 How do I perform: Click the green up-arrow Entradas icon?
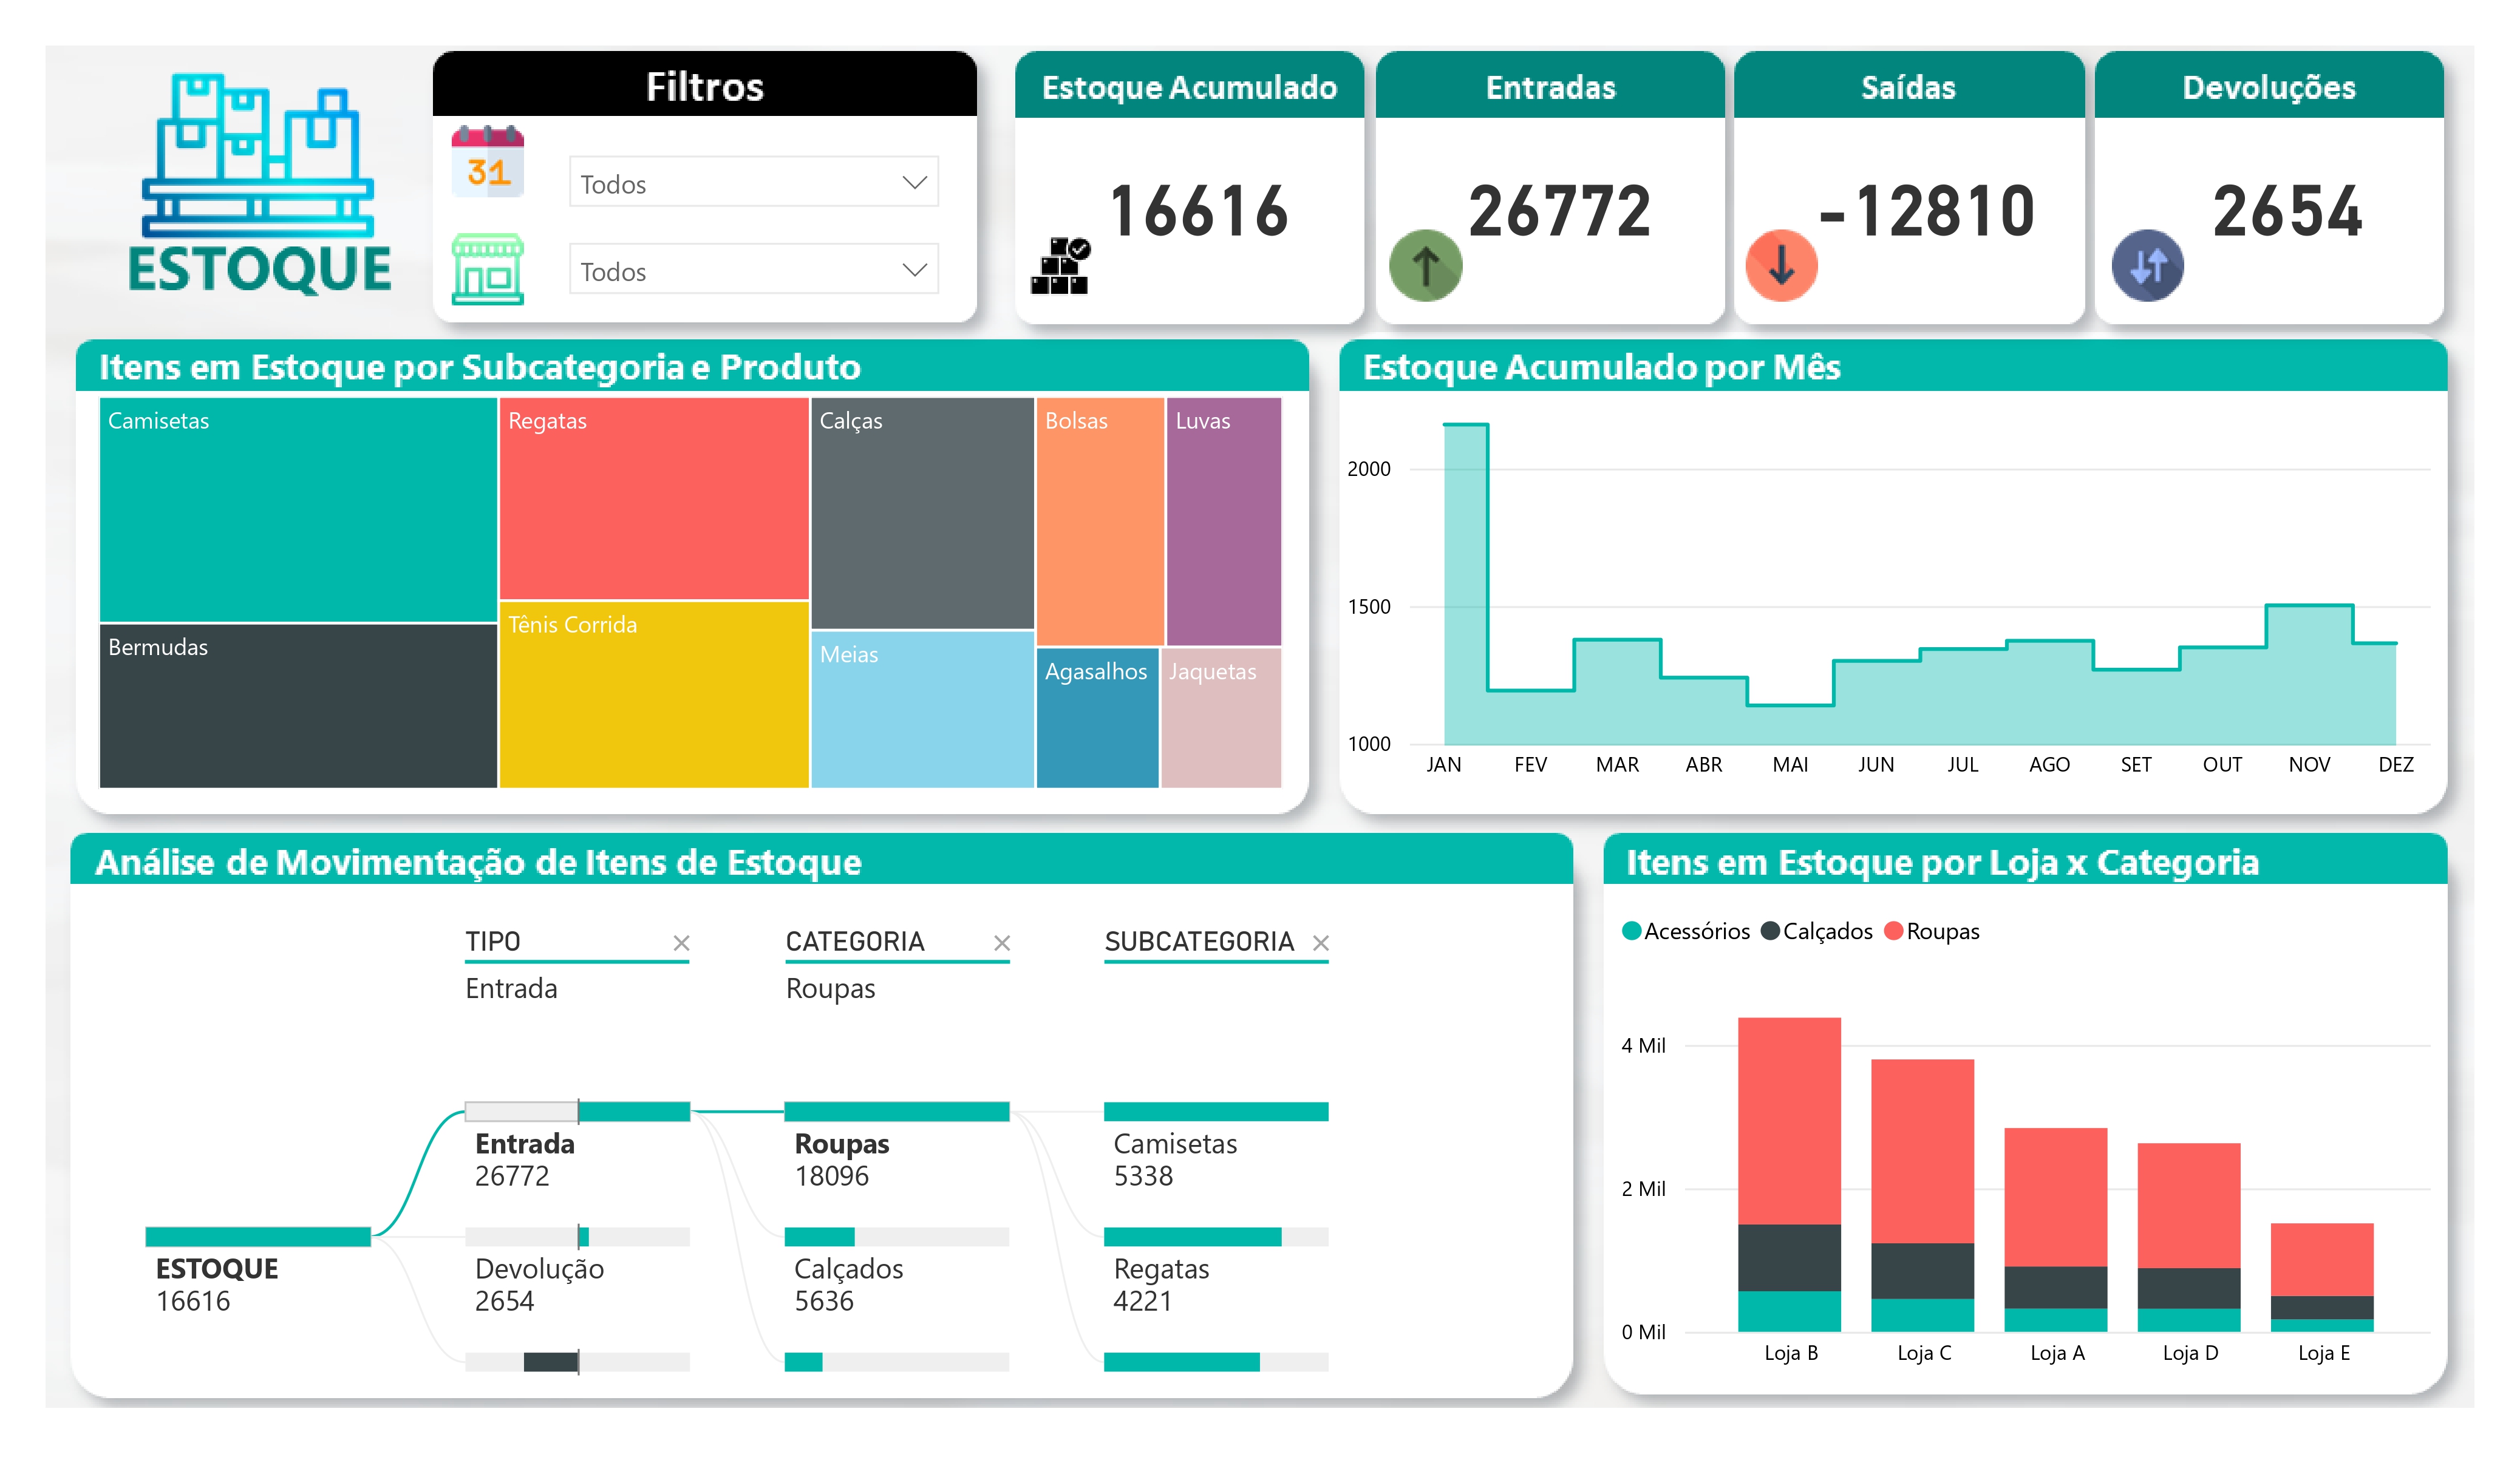click(x=1425, y=266)
